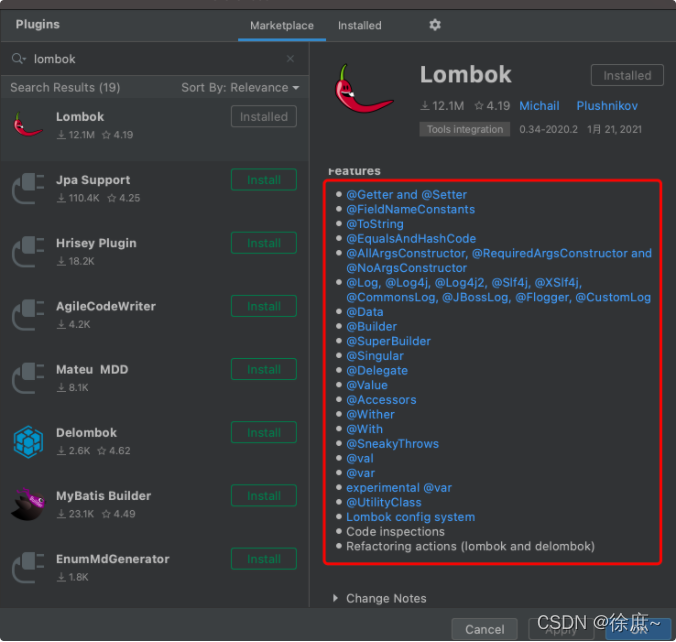Open the @With link
The height and width of the screenshot is (642, 676).
364,429
